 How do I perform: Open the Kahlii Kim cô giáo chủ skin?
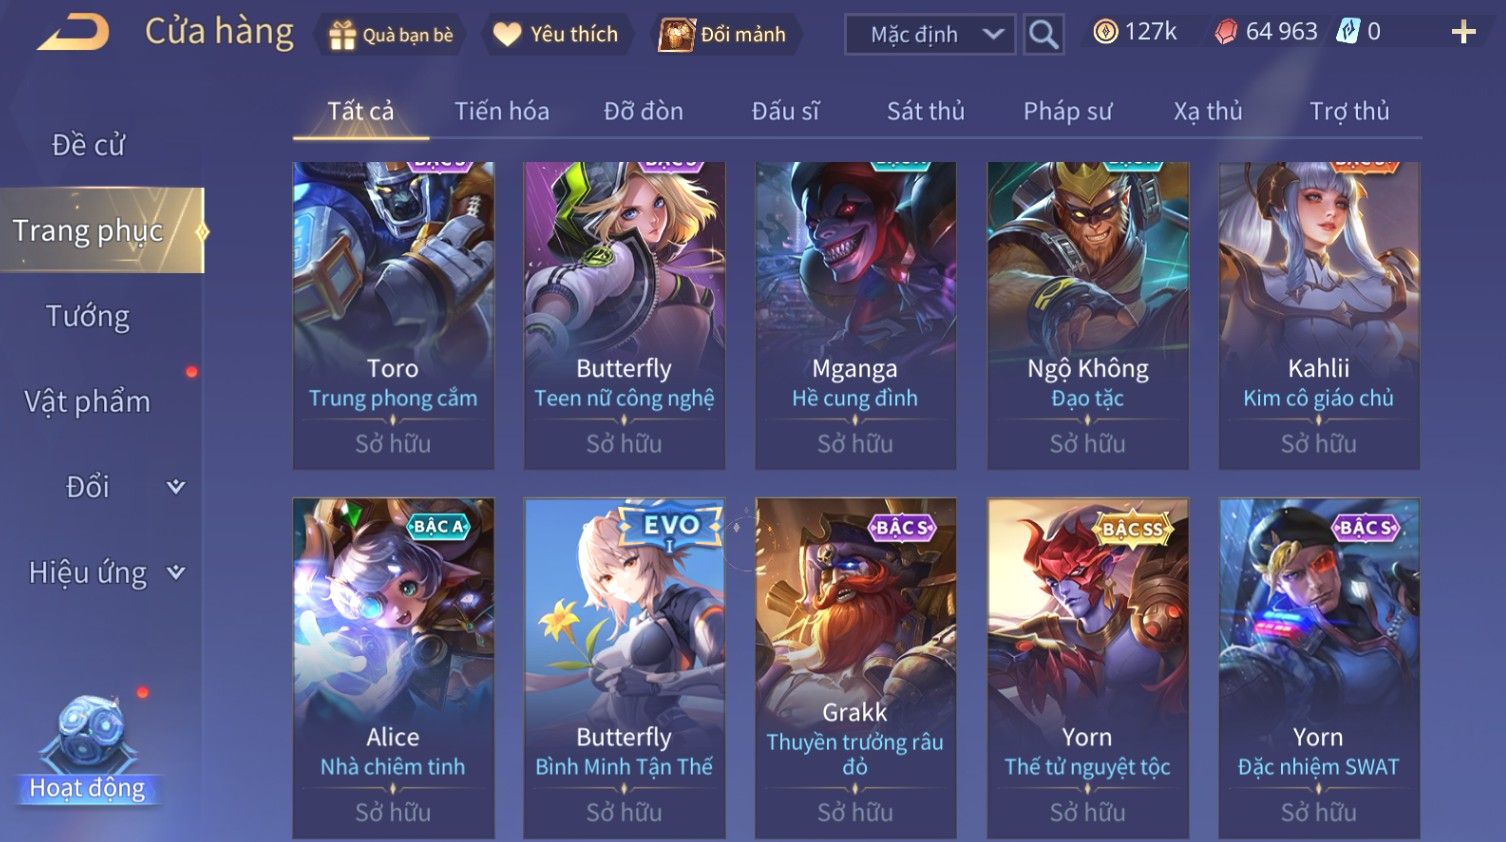click(x=1319, y=315)
